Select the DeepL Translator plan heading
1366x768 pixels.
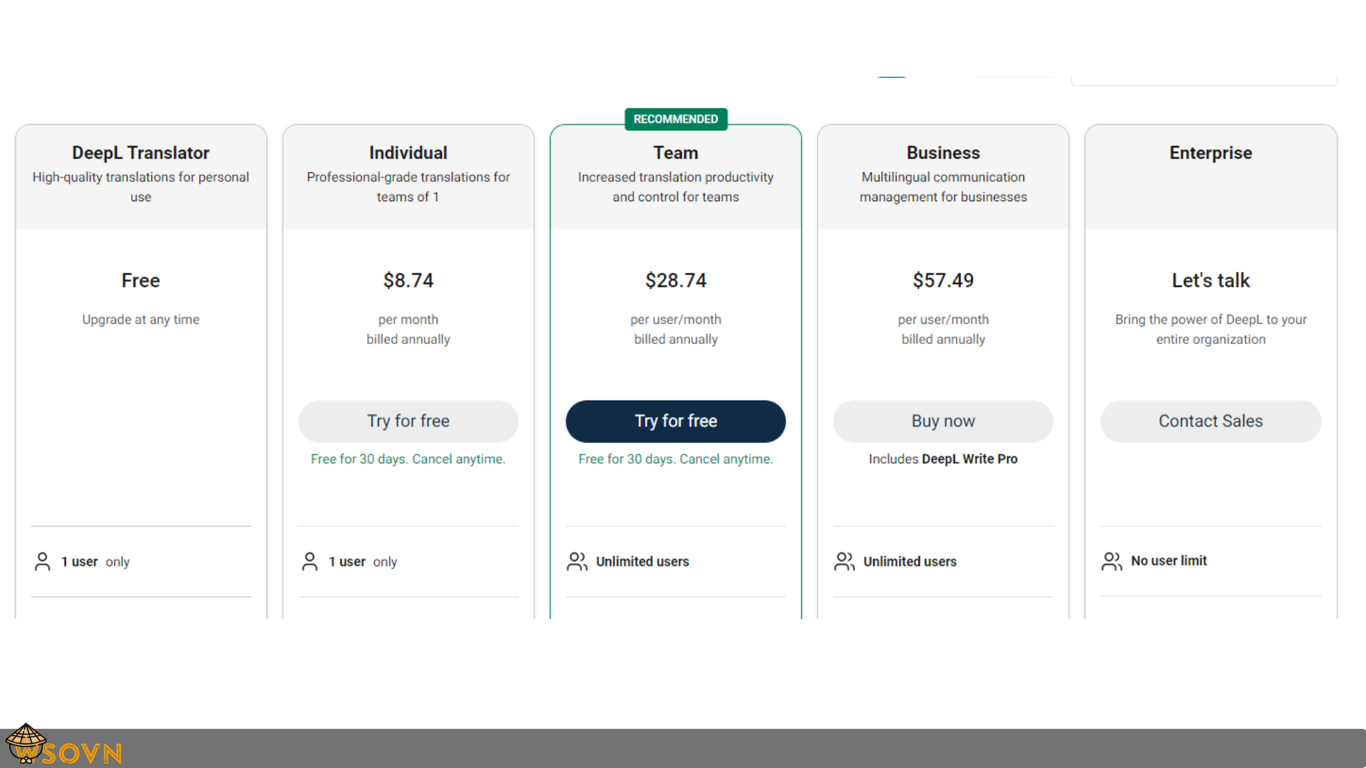click(141, 153)
